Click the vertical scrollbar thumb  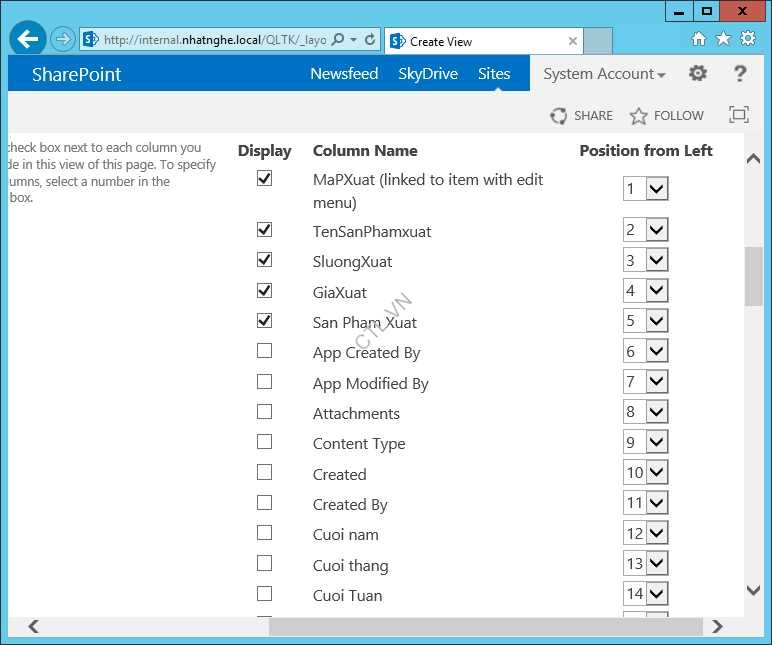[x=754, y=276]
